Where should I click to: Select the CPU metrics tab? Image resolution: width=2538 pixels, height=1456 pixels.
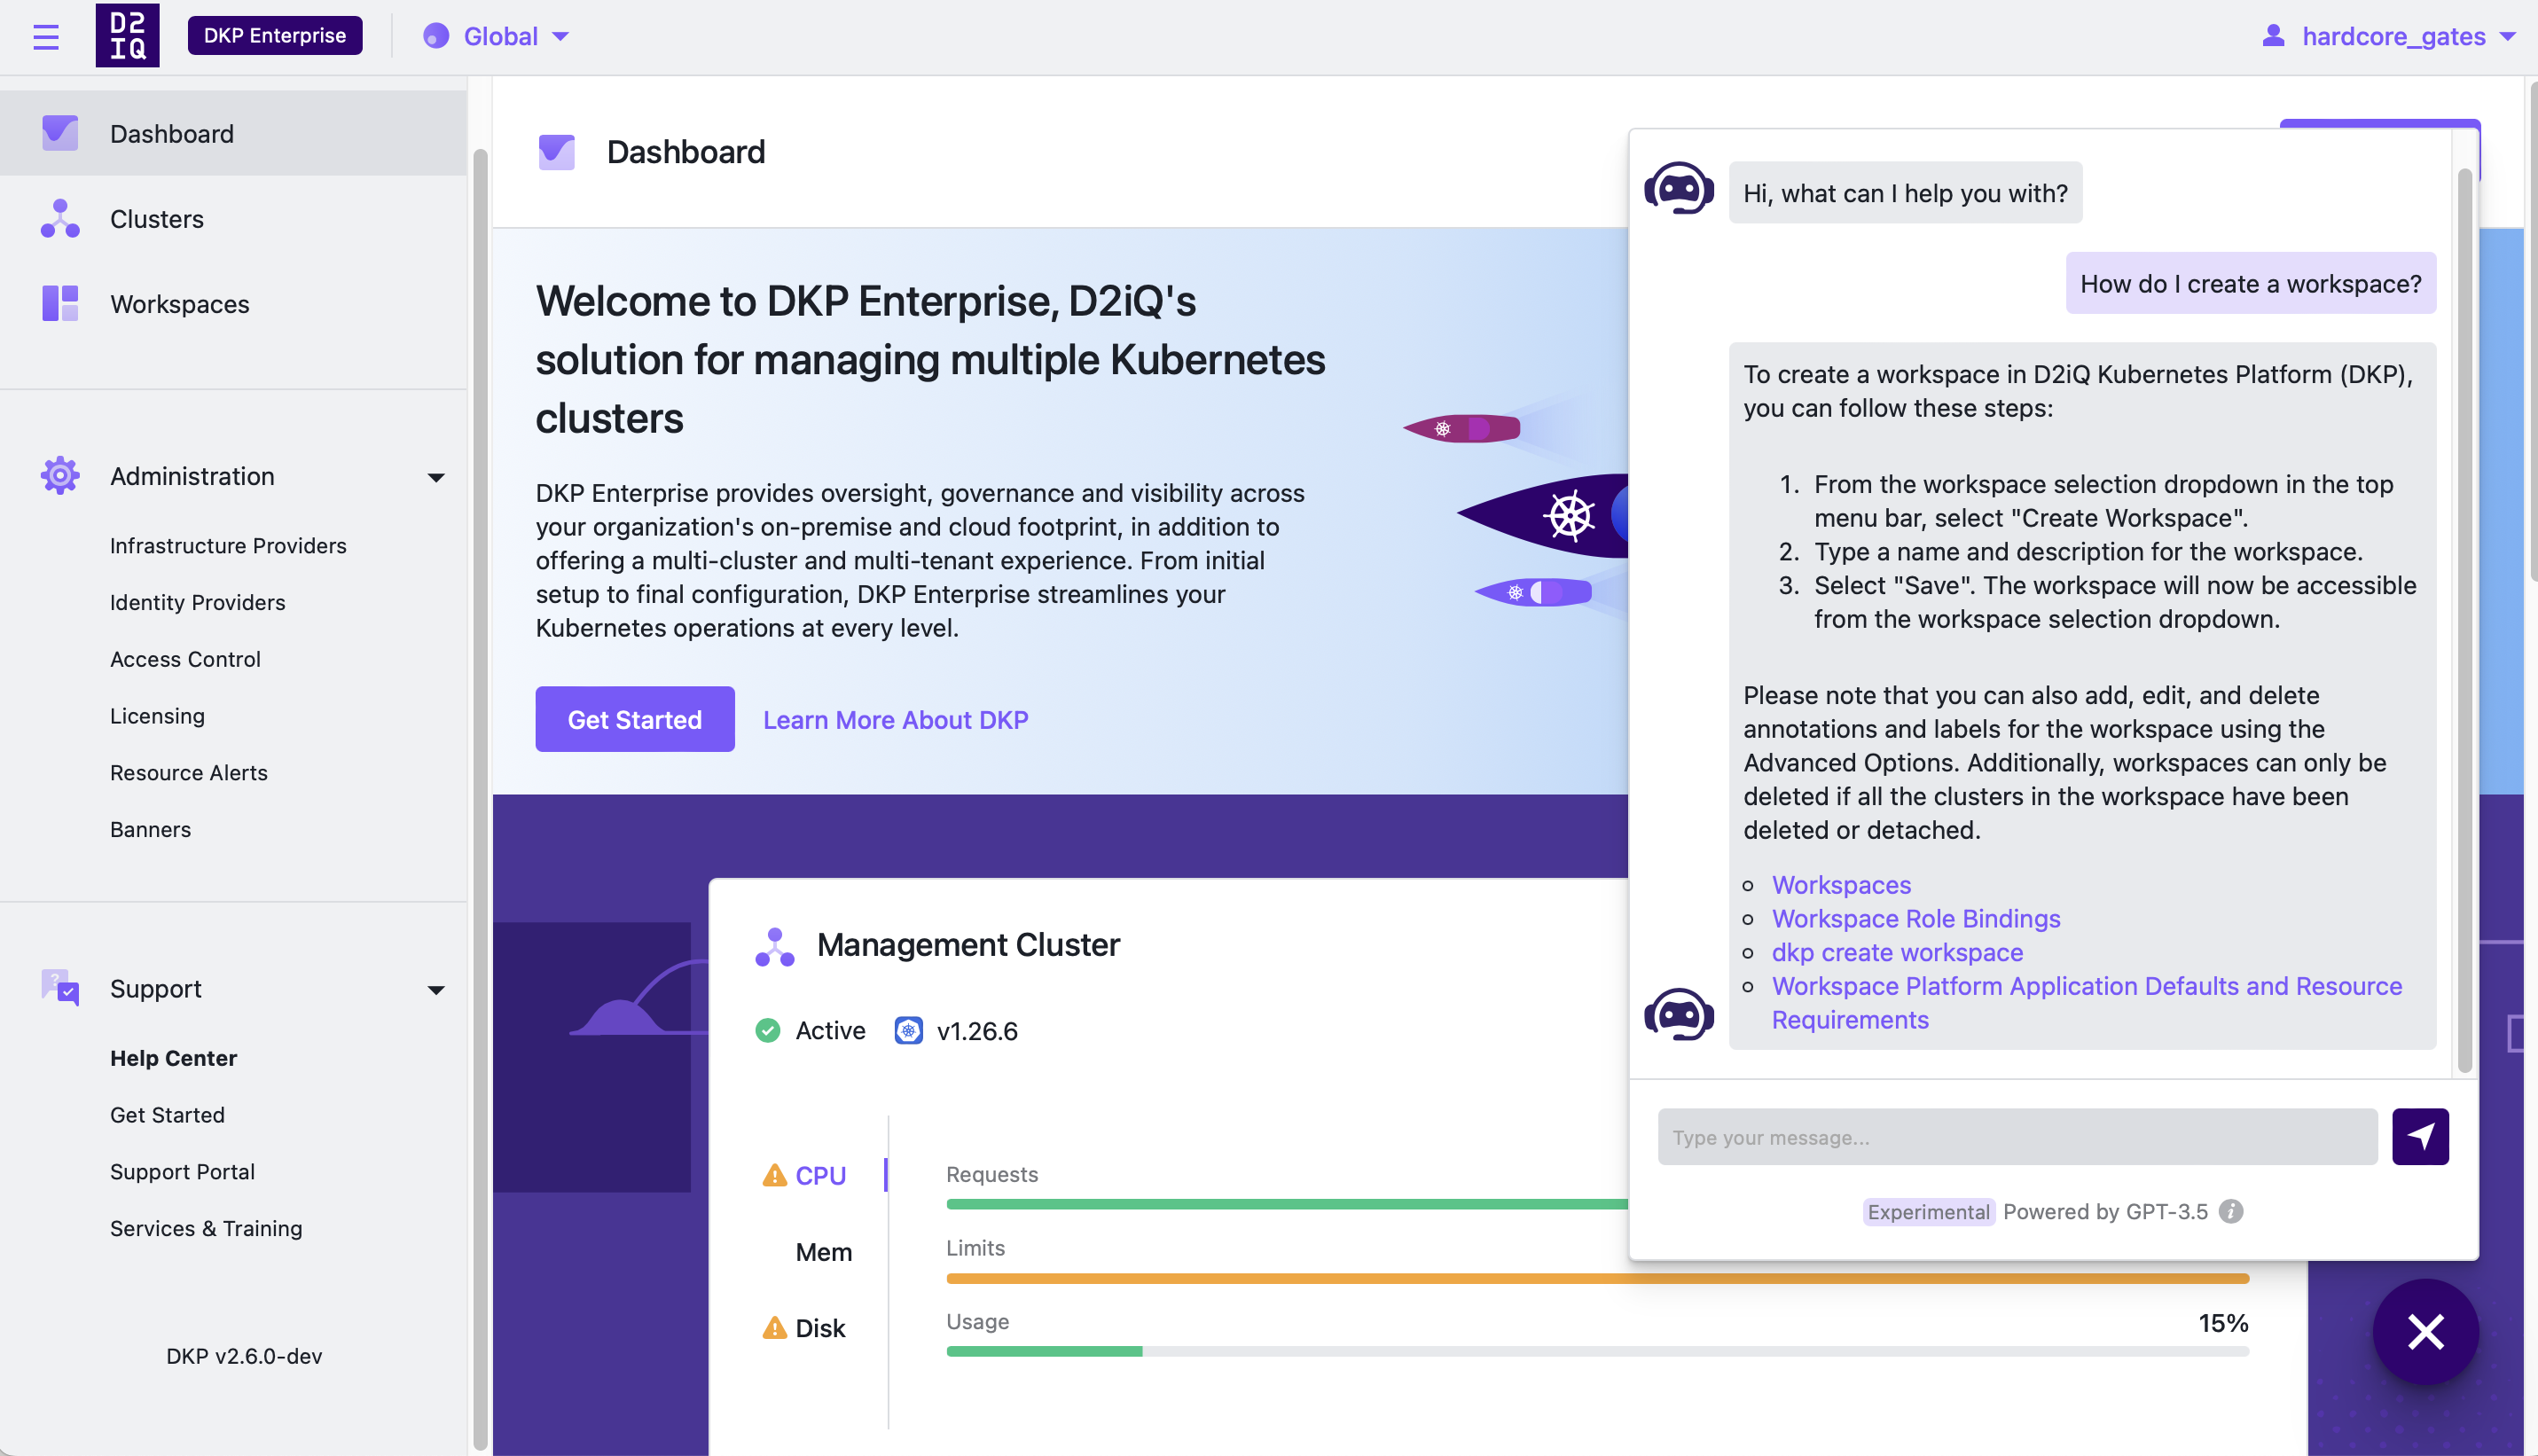coord(820,1176)
